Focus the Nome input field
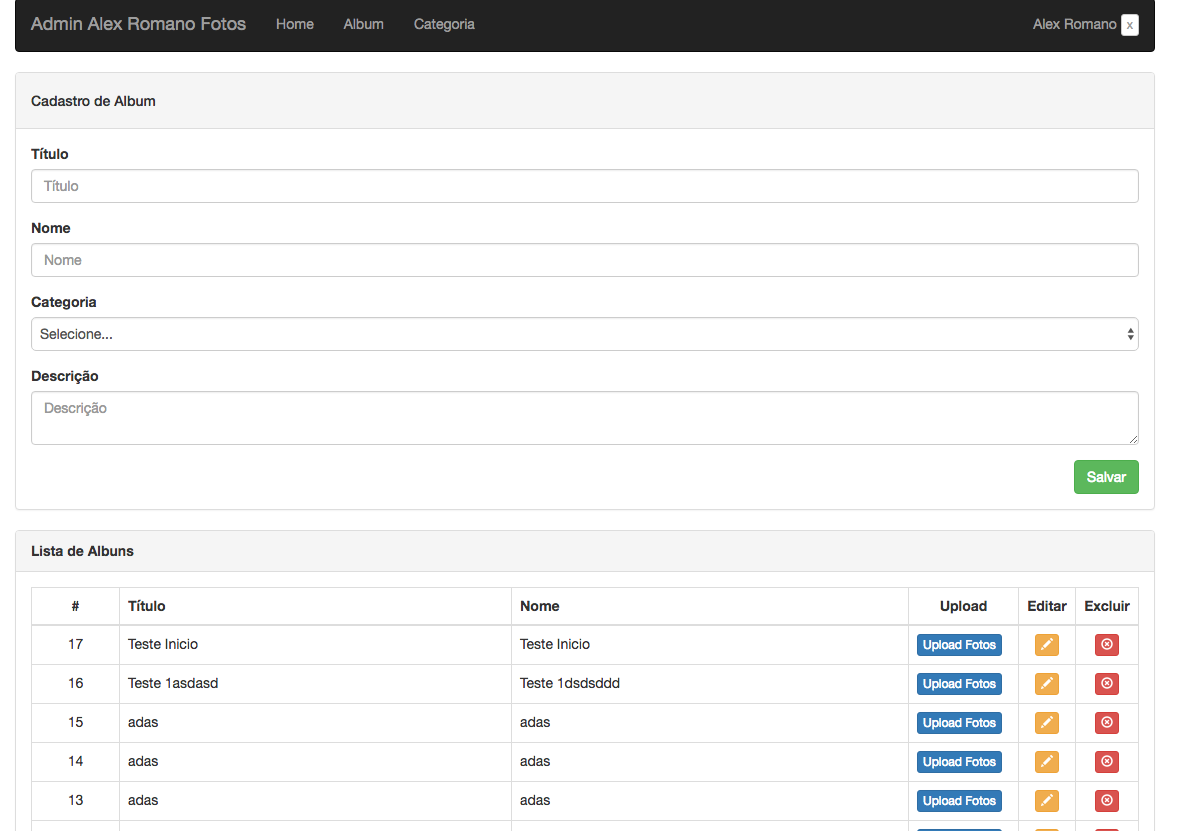1199x831 pixels. [x=584, y=260]
